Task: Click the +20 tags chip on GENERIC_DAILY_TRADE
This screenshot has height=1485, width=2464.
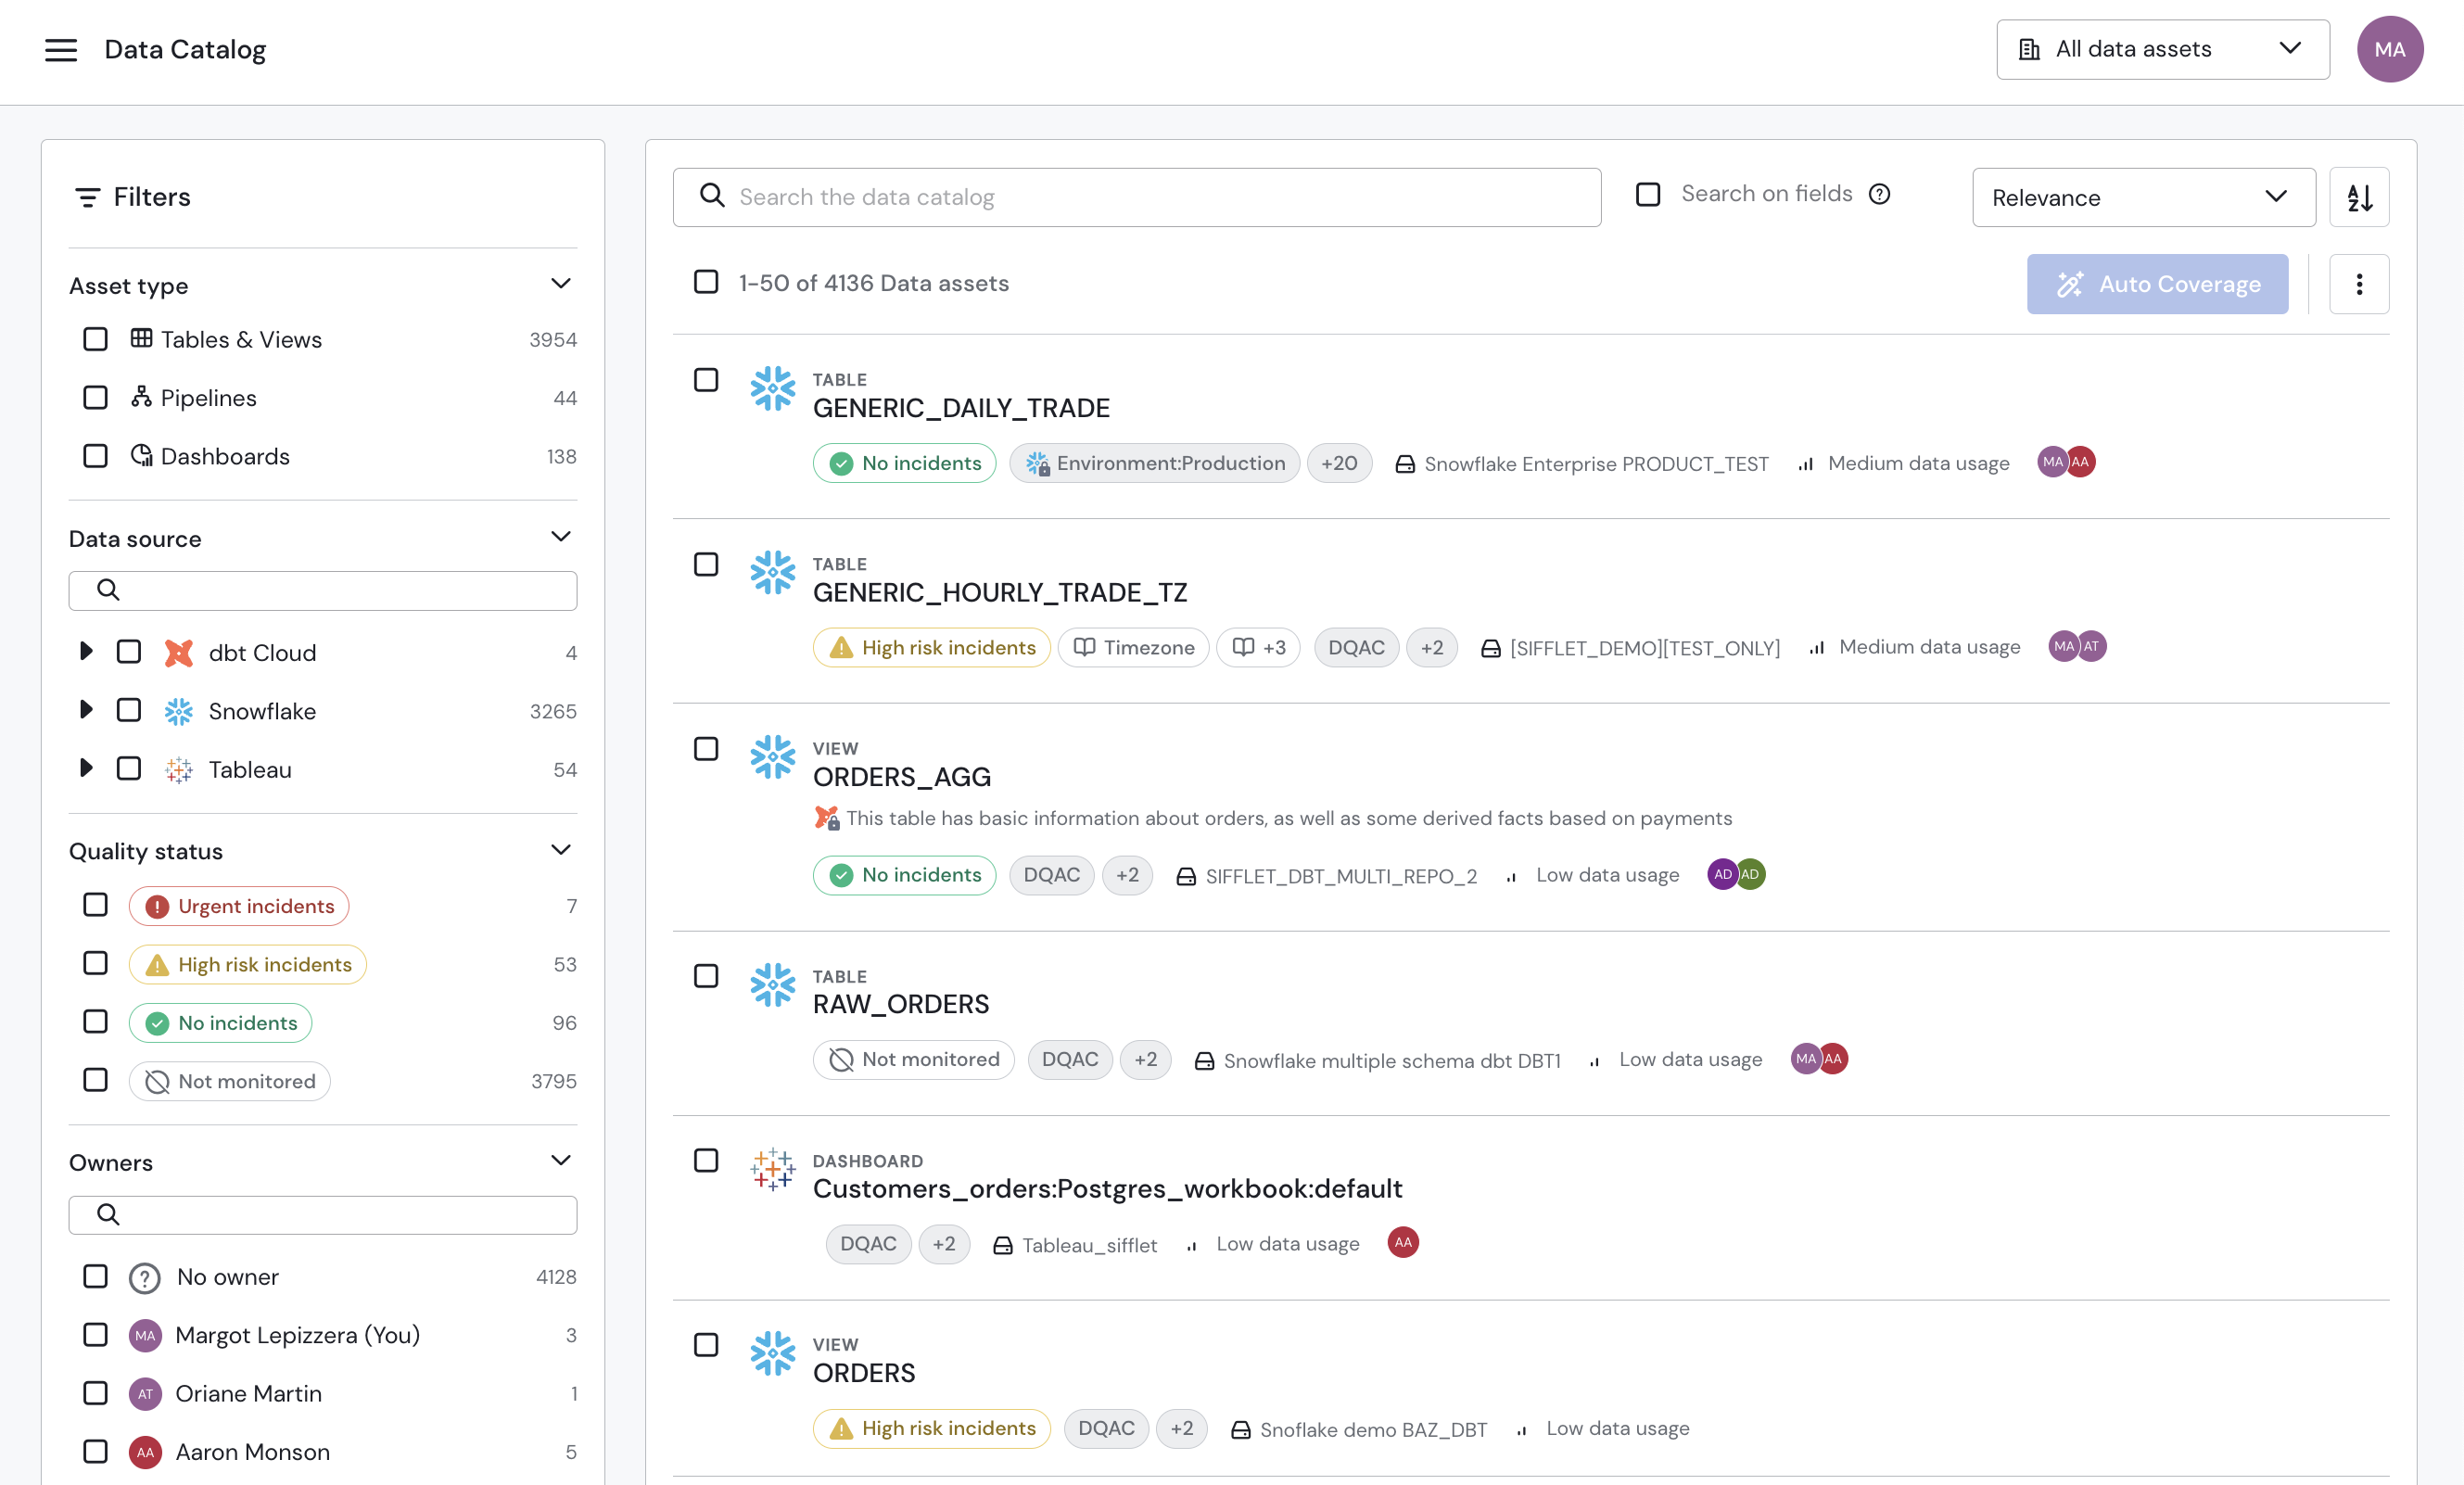Action: (x=1339, y=463)
